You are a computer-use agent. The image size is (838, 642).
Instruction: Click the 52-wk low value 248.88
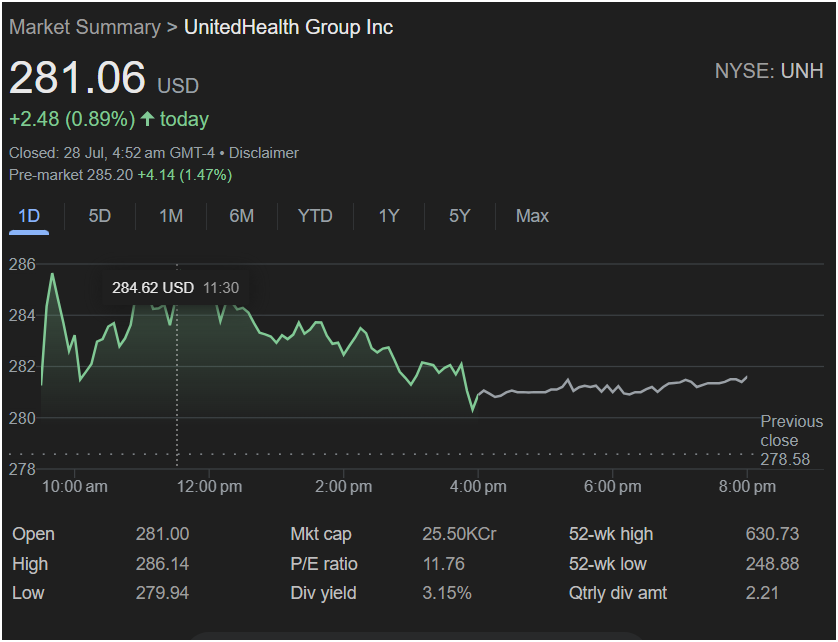pos(772,564)
